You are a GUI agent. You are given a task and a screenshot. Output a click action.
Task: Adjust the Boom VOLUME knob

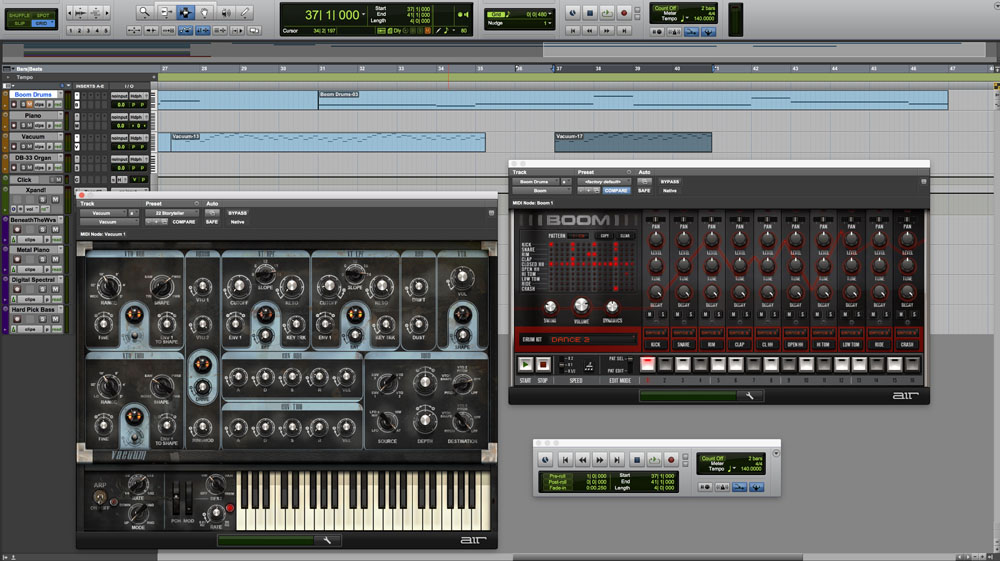[x=580, y=307]
